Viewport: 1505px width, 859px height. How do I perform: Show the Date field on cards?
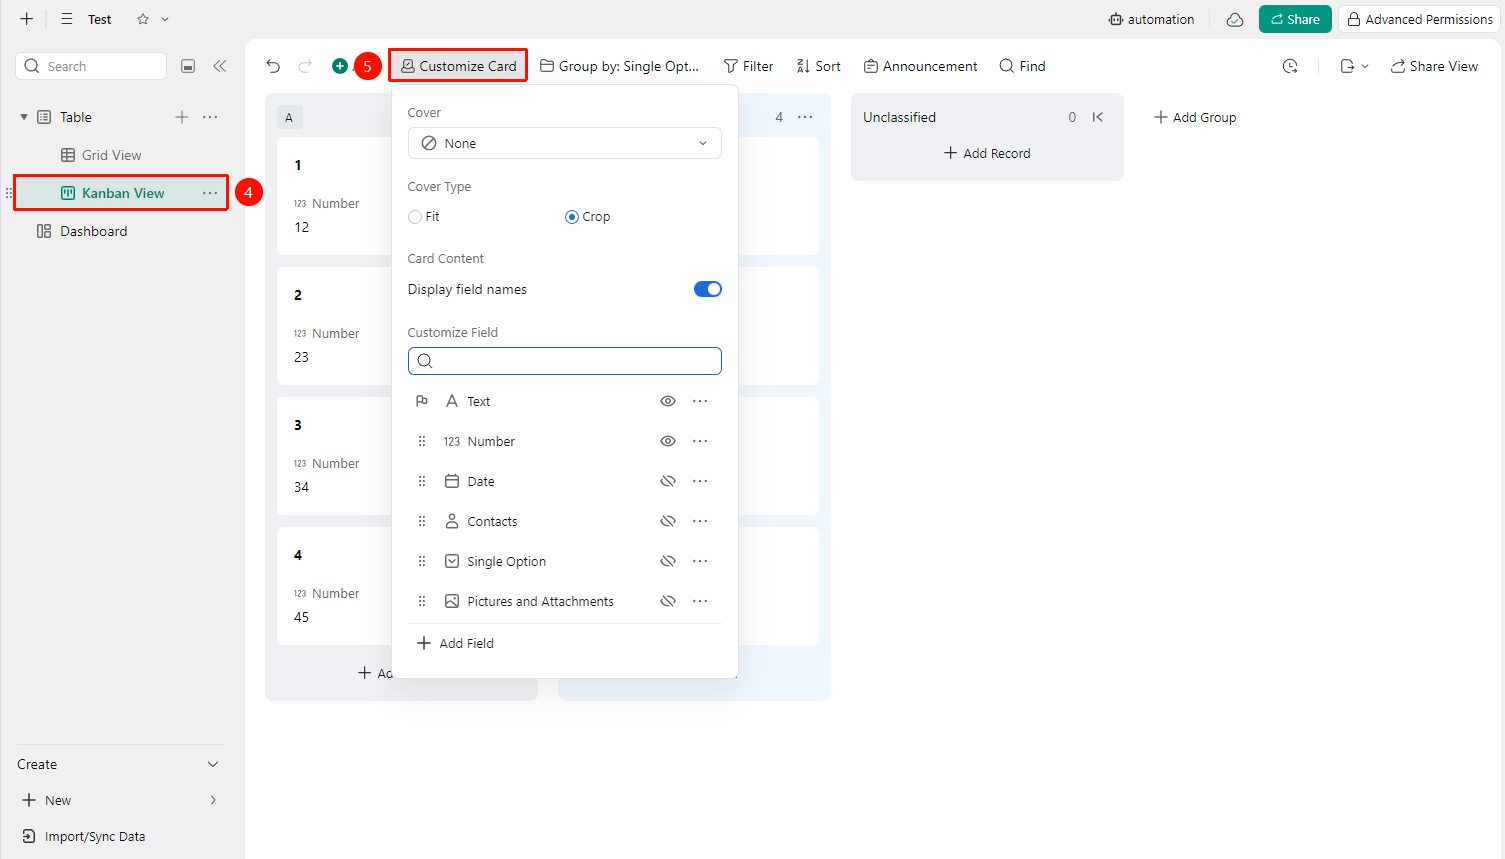coord(668,481)
